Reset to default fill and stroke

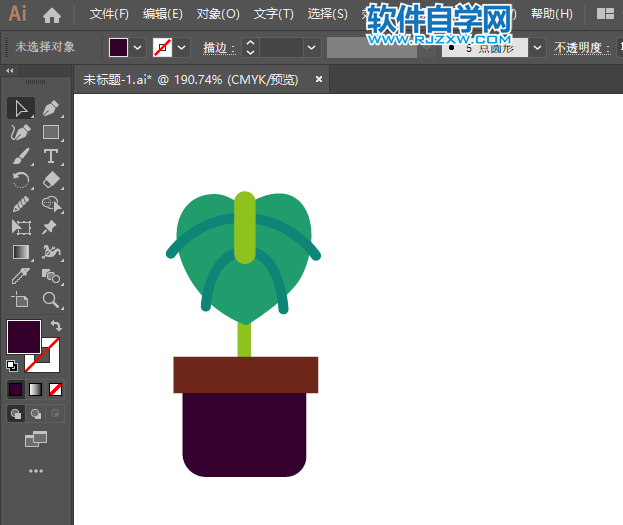12,366
